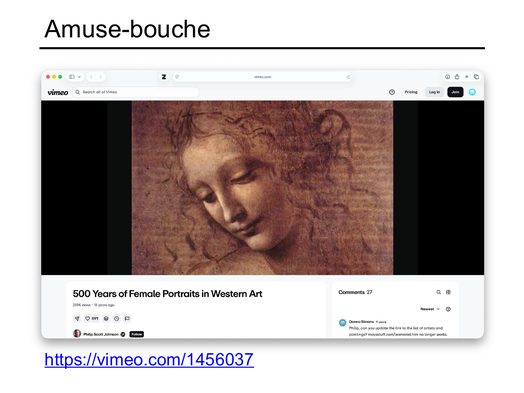Open the Newest sort dropdown
The image size is (524, 393).
[x=430, y=309]
